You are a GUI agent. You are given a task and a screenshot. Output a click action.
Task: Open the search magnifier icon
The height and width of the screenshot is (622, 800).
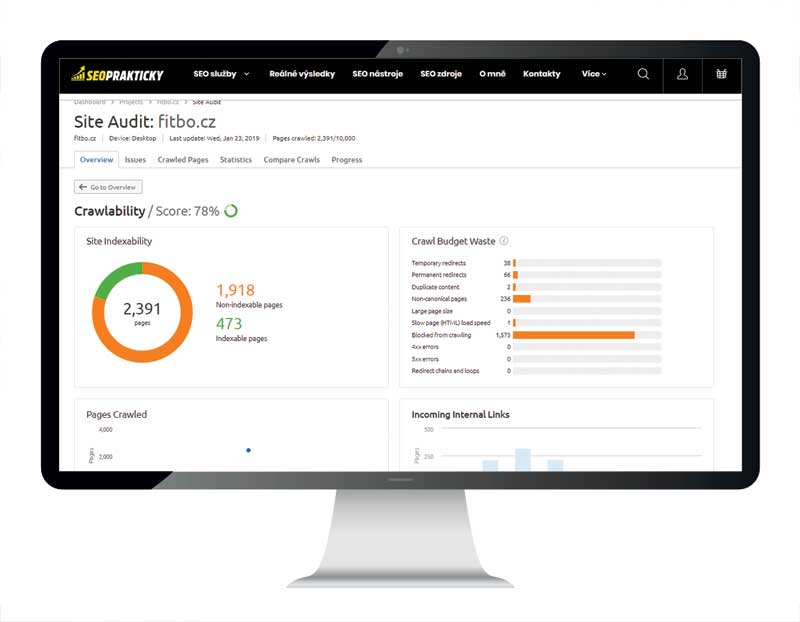(643, 74)
